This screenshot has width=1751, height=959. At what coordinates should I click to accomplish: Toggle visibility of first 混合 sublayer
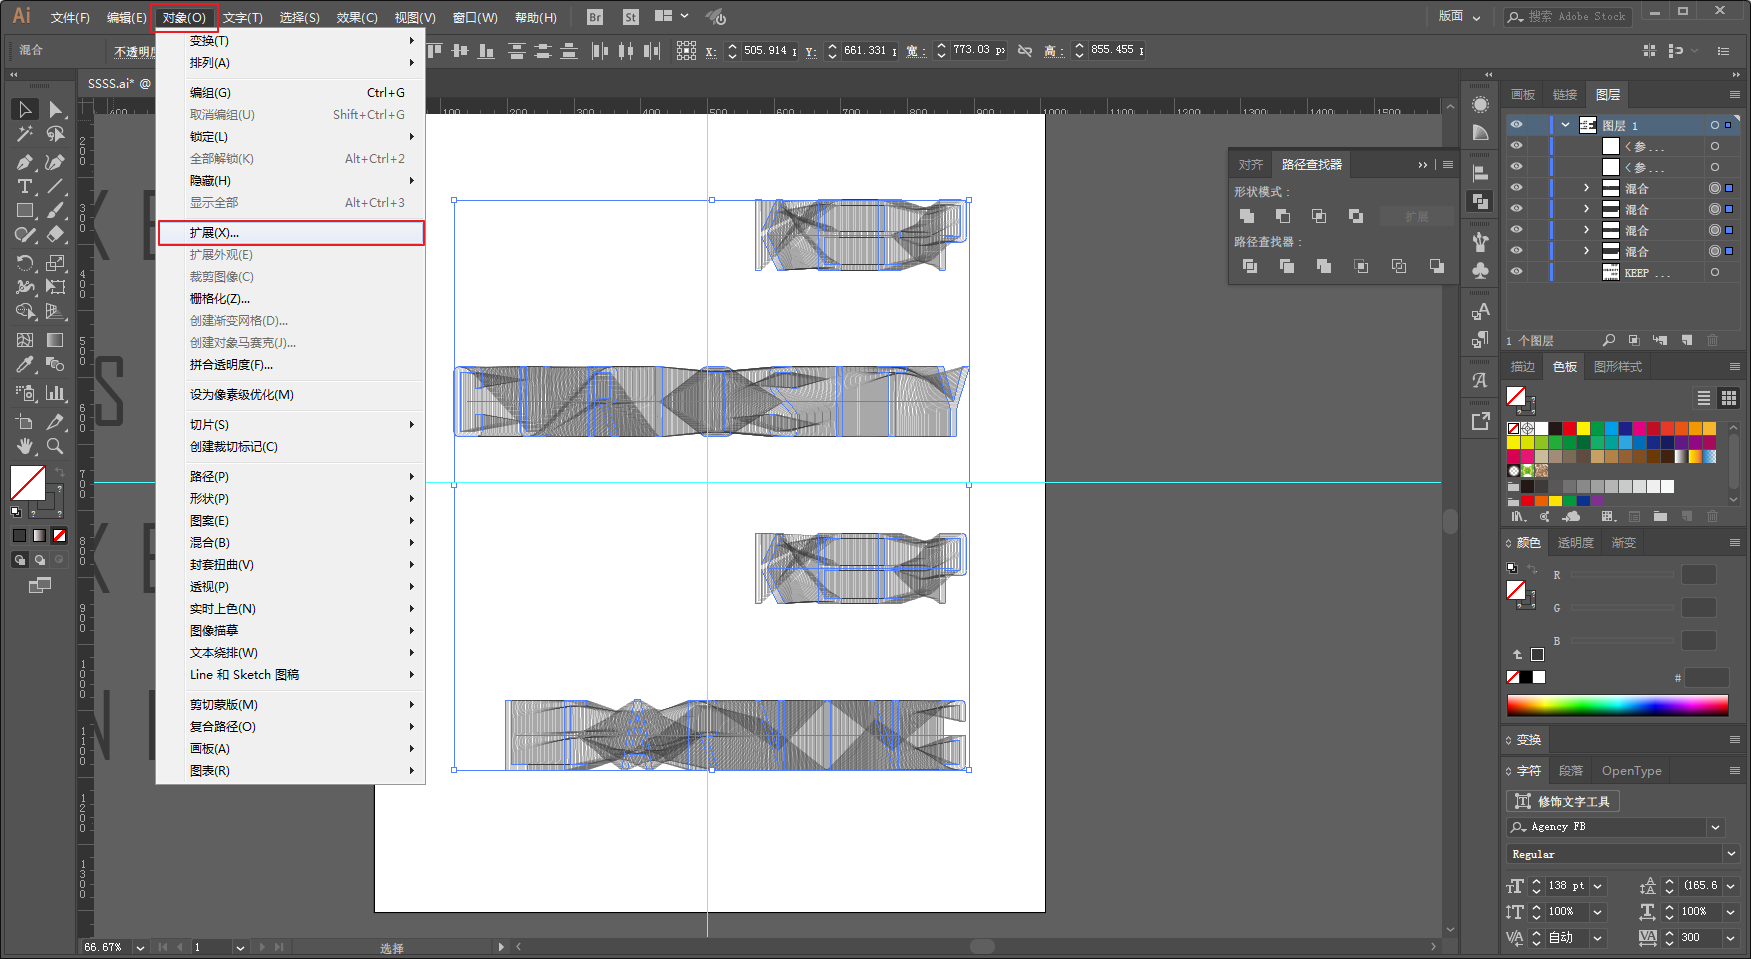tap(1516, 188)
